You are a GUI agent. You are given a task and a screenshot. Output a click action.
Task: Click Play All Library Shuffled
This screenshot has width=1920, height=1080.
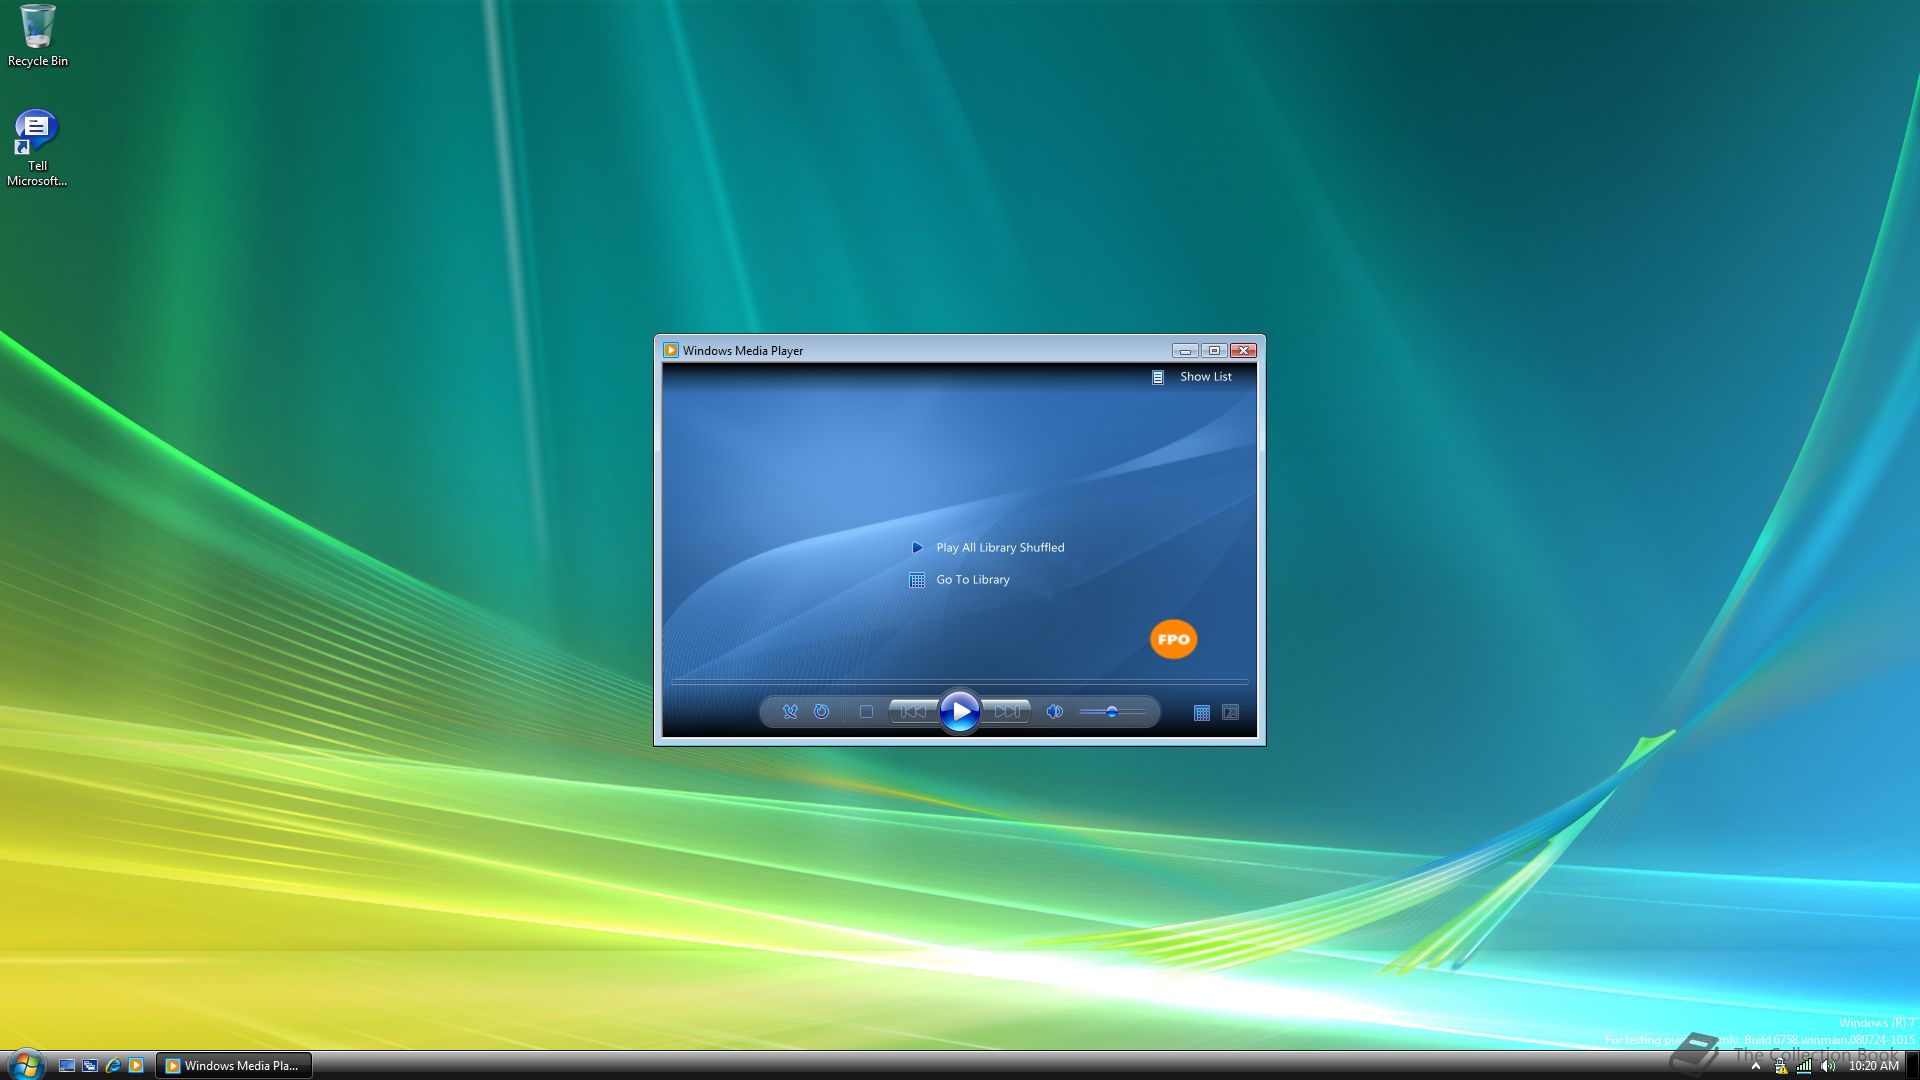[x=1000, y=548]
